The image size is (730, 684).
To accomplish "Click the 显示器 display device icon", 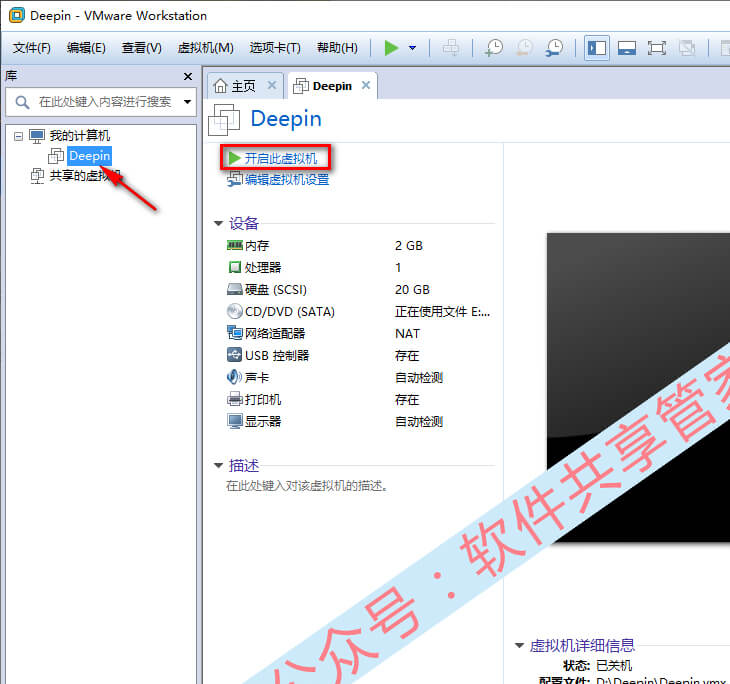I will coord(235,421).
